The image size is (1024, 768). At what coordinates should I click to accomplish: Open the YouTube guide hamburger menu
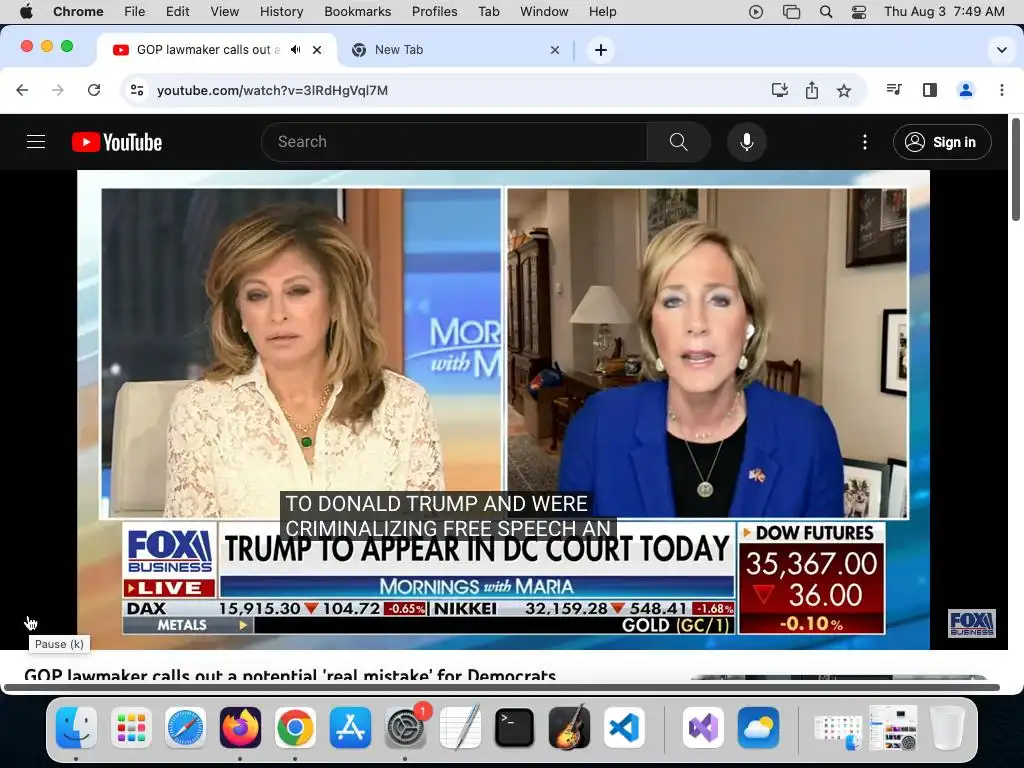36,142
